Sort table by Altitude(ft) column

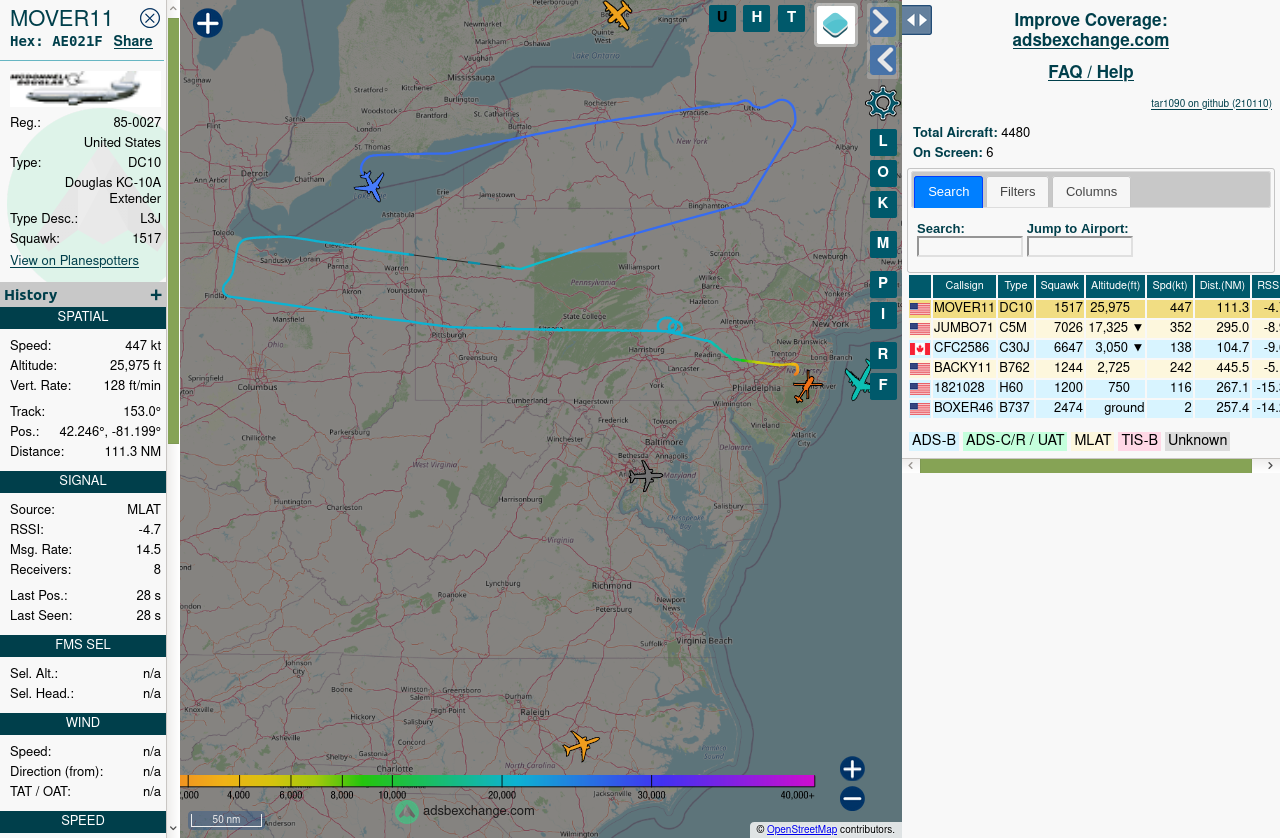click(x=1116, y=286)
